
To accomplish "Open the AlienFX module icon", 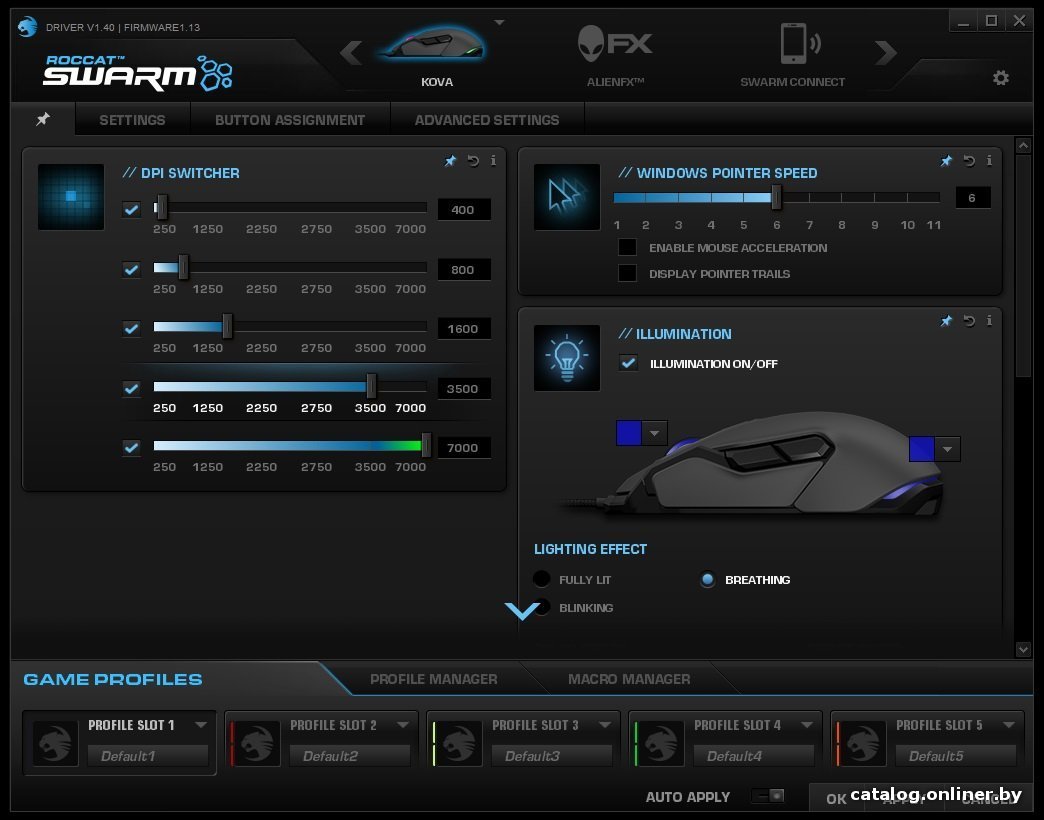I will [x=615, y=44].
